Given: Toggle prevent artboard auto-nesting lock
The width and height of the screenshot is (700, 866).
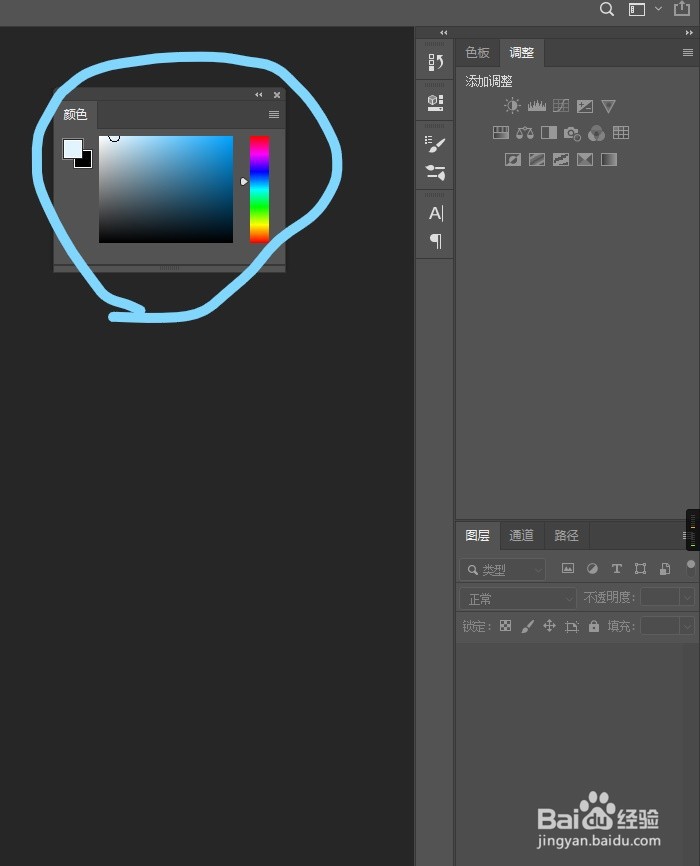Looking at the screenshot, I should click(572, 626).
